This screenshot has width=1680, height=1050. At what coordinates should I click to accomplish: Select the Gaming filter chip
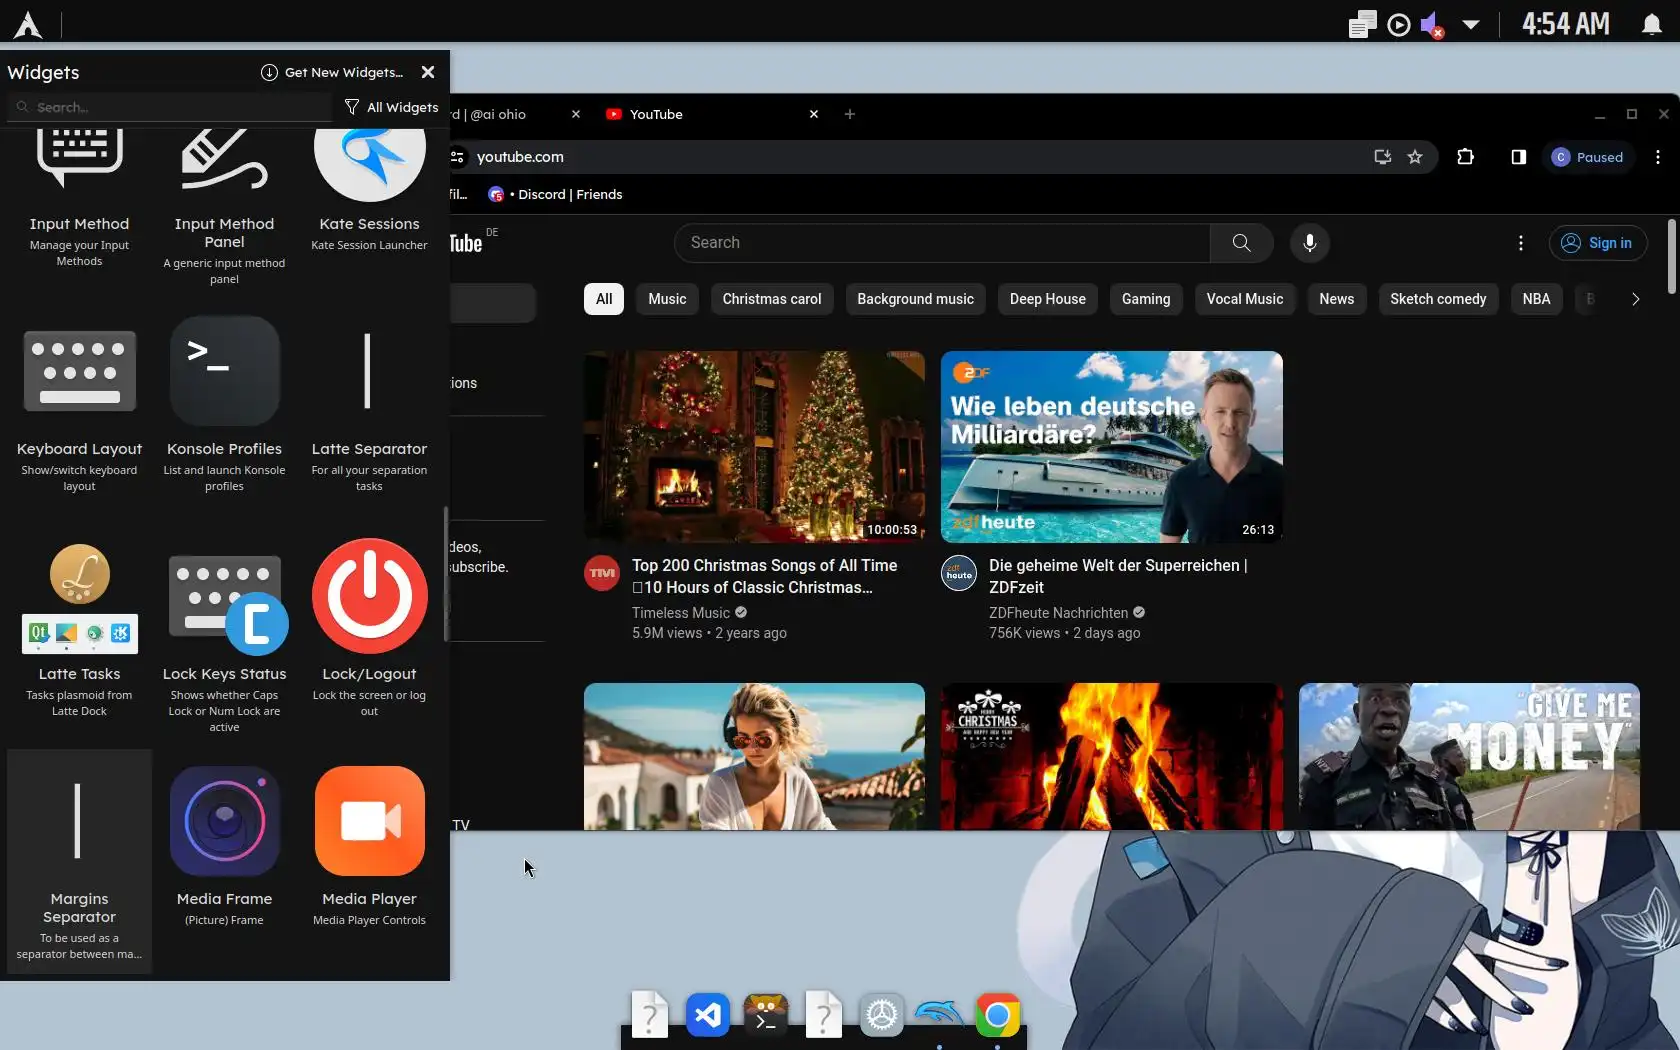pos(1146,299)
